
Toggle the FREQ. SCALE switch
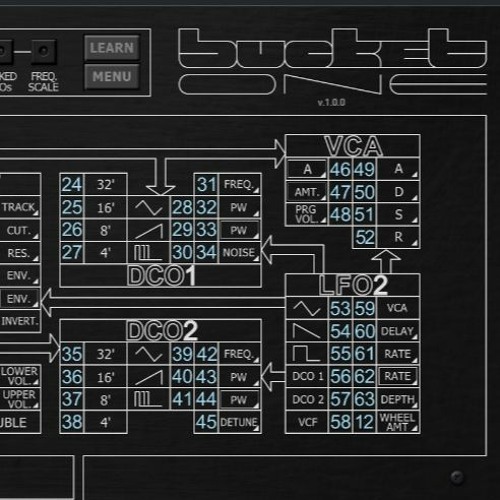(x=43, y=51)
